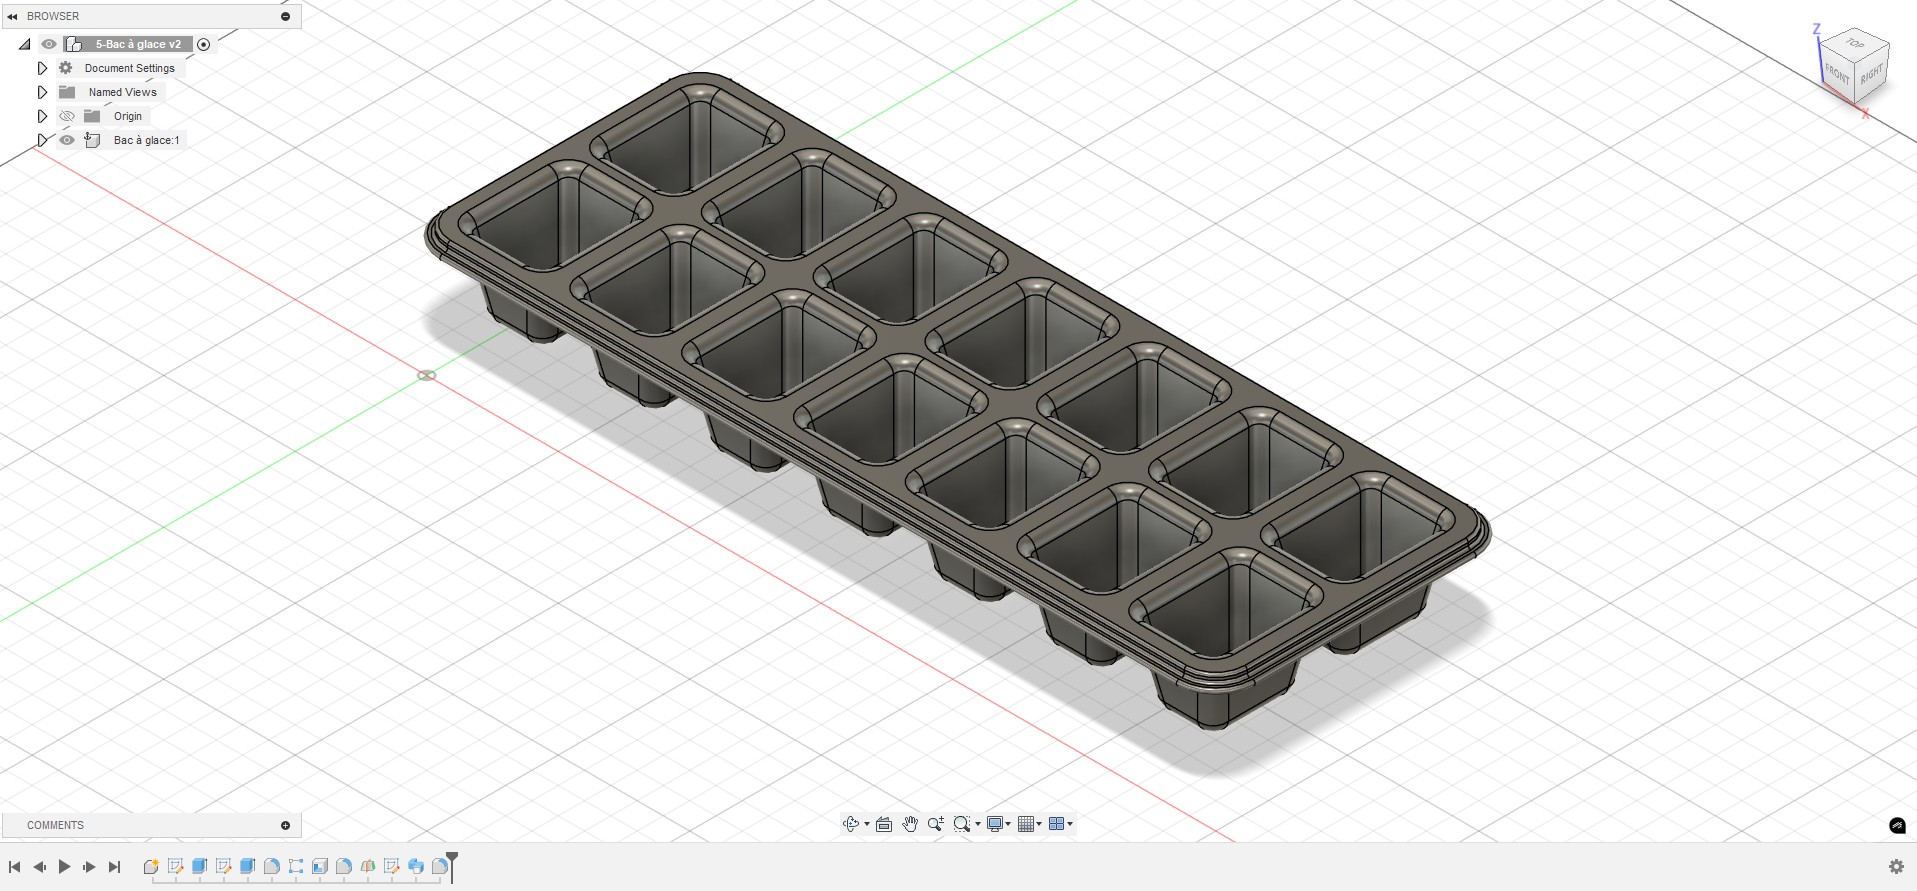1917x891 pixels.
Task: Click the Look At tool icon
Action: [x=884, y=824]
